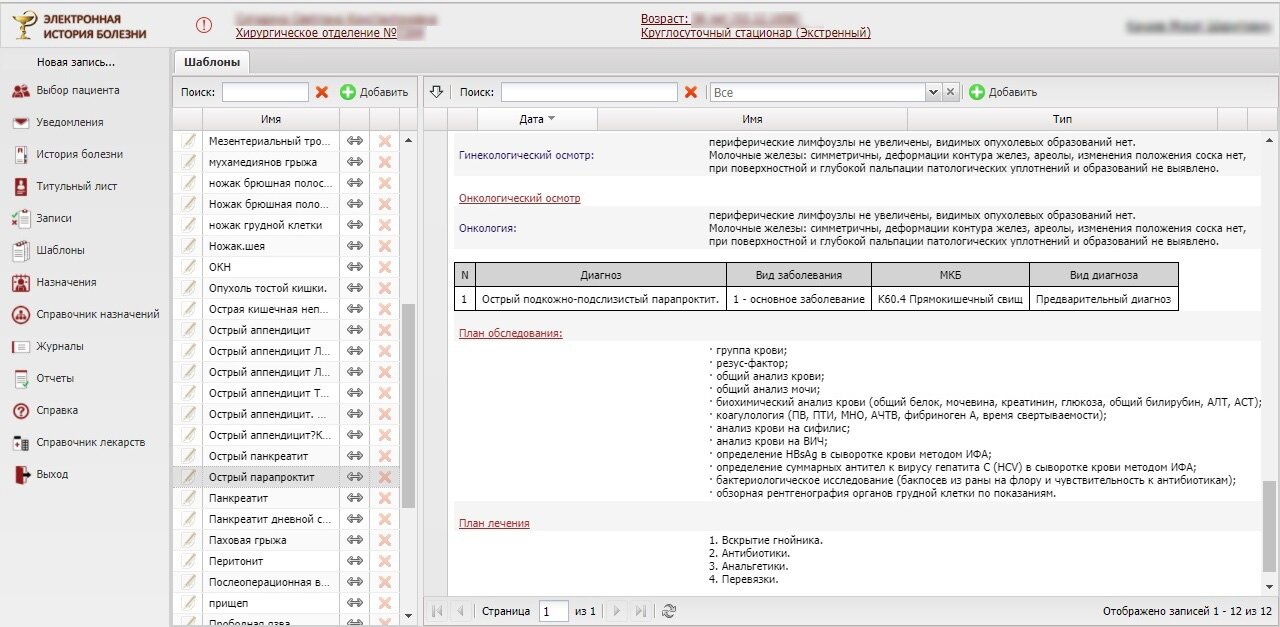Edit the Панкреатит template pencil icon
1280x627 pixels.
click(188, 497)
